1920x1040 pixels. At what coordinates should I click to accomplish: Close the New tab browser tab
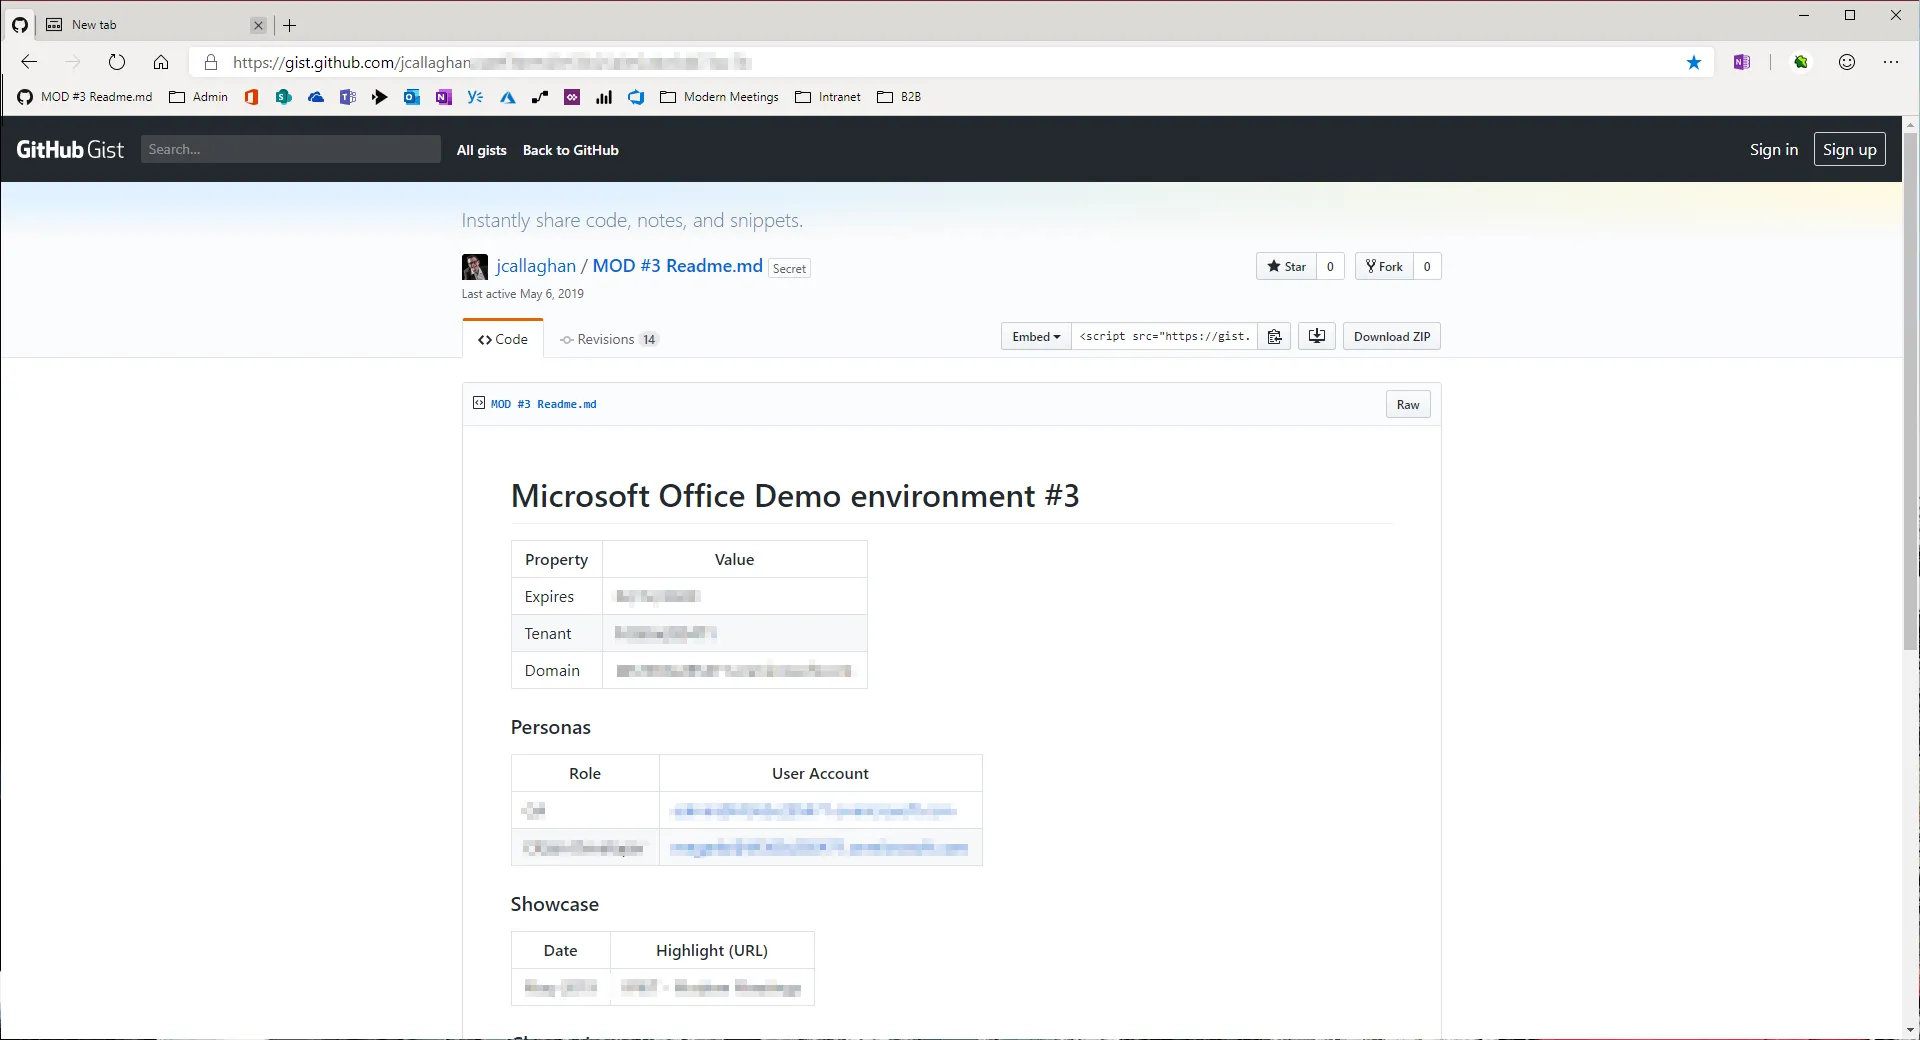click(x=258, y=25)
